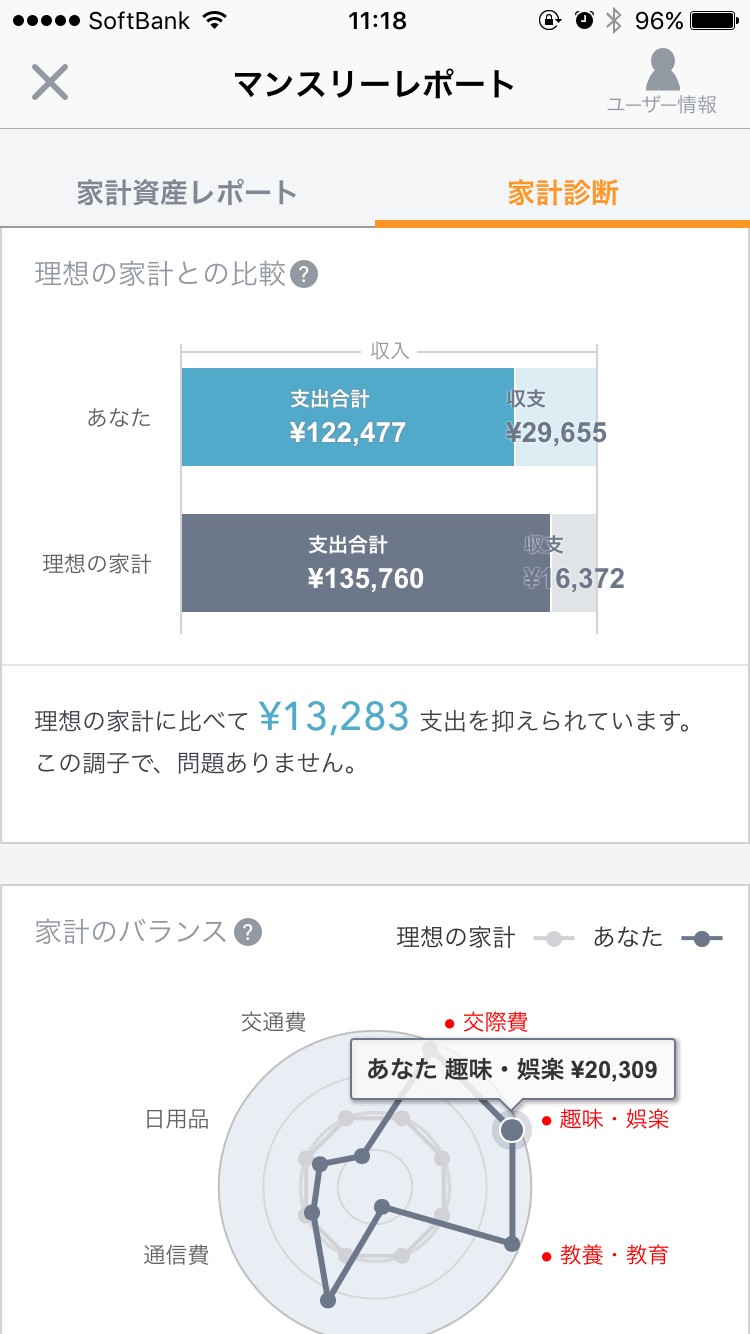
Task: Select the 趣味・娯楽 radar axis label
Action: [x=614, y=1119]
